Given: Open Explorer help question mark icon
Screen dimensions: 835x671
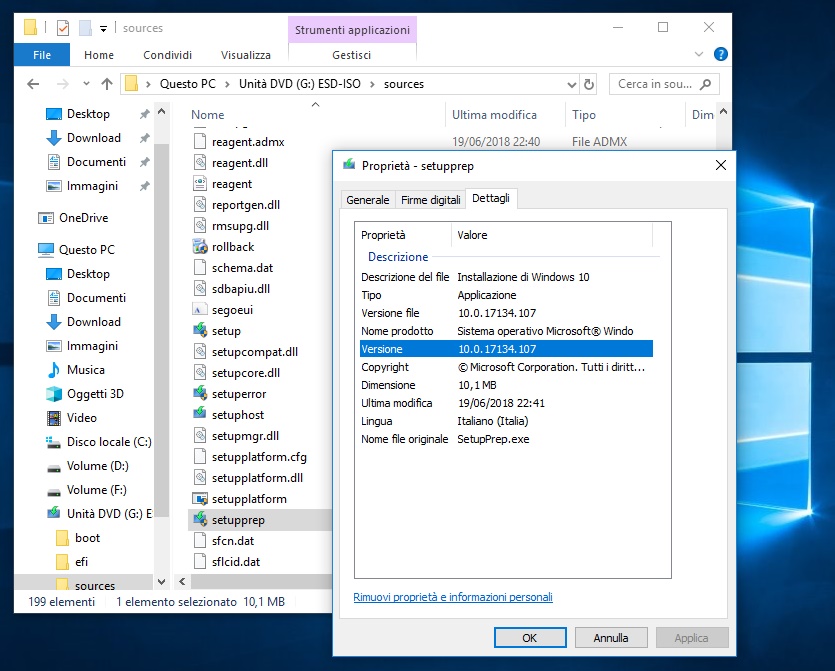Looking at the screenshot, I should 721,54.
